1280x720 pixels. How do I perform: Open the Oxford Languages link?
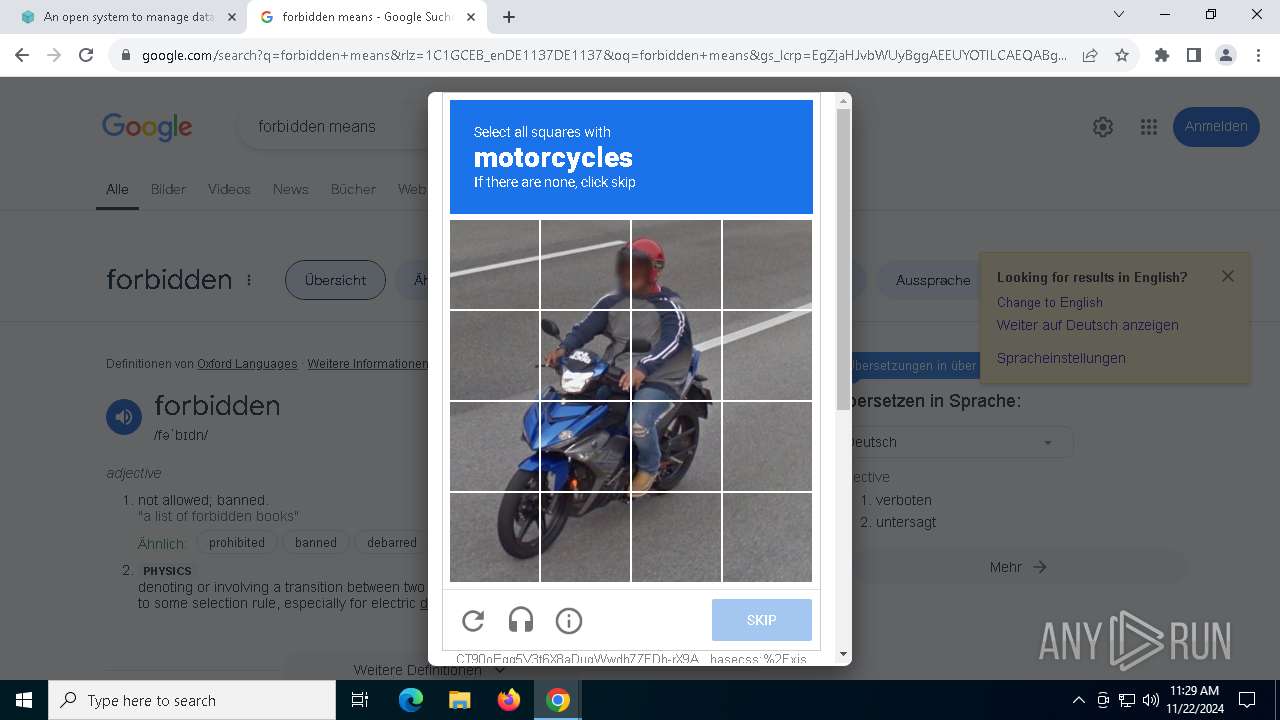click(247, 364)
